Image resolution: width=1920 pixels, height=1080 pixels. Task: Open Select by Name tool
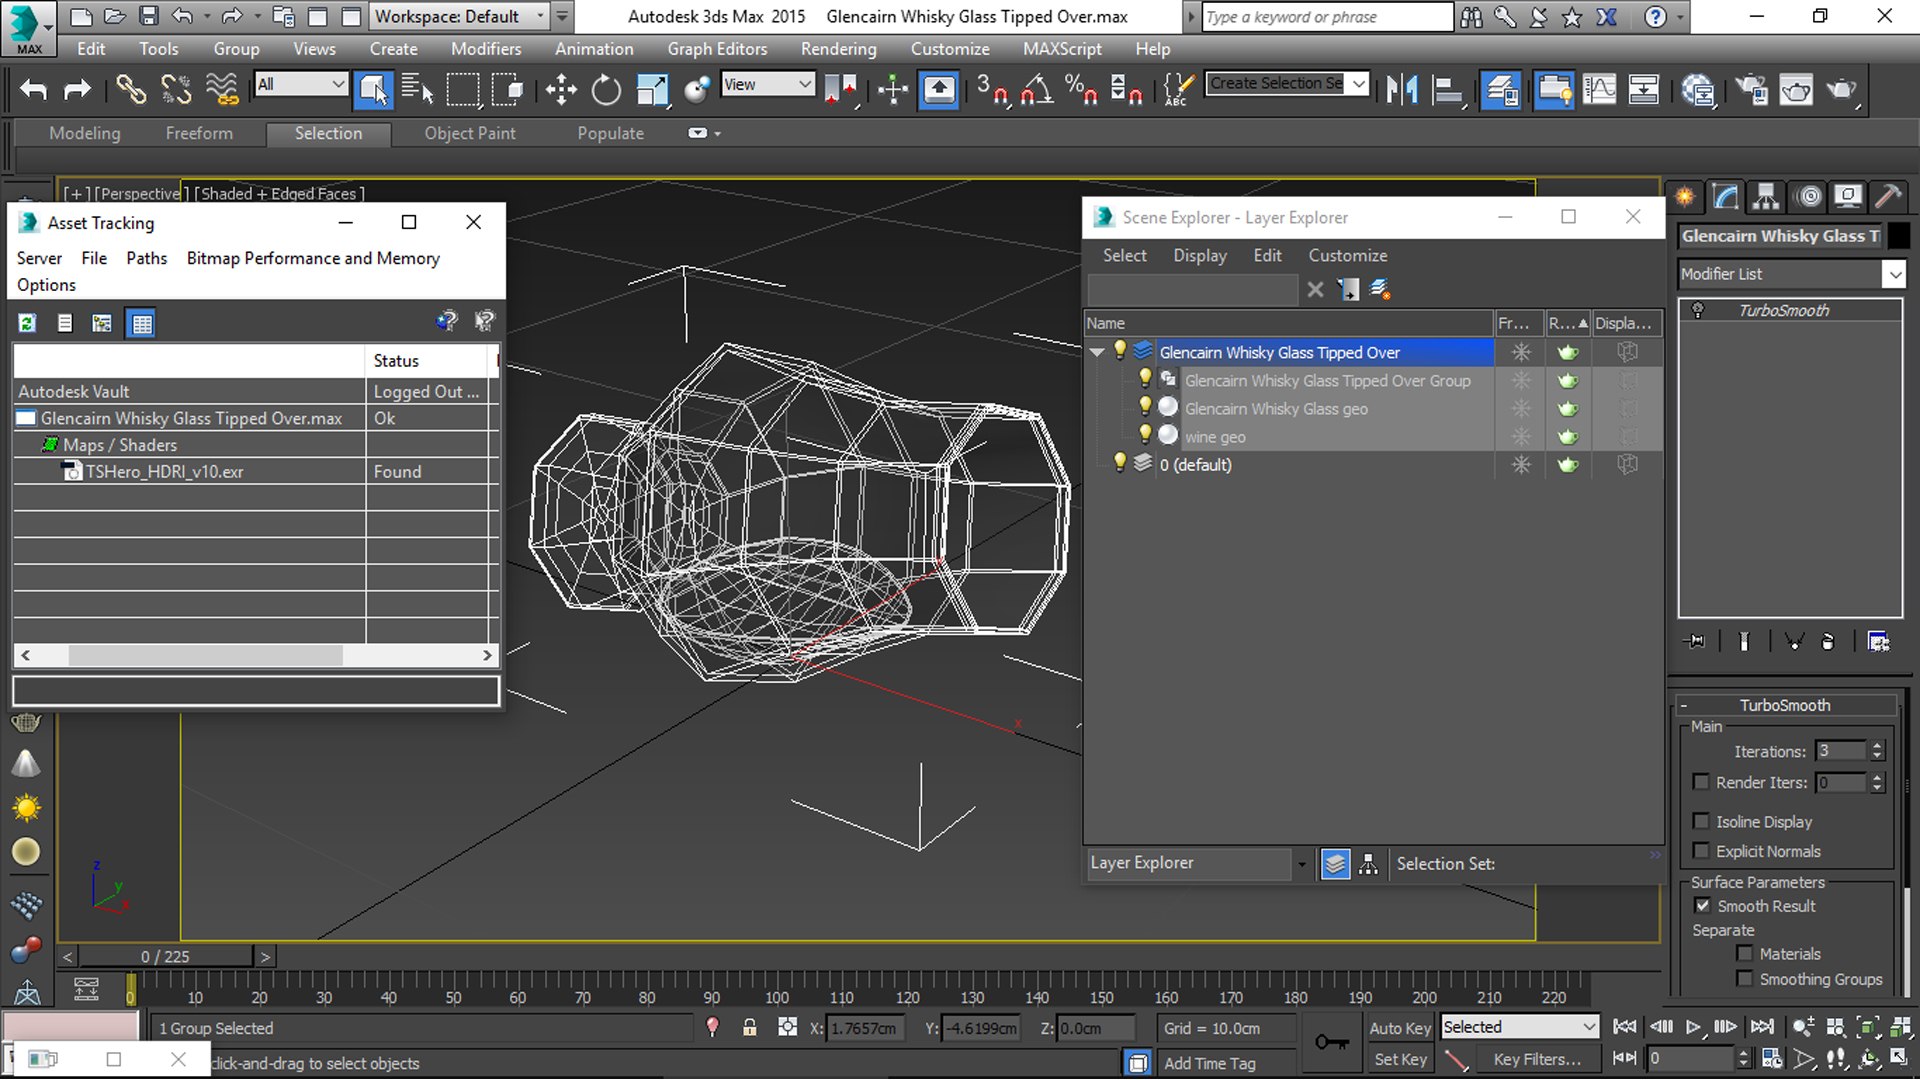(417, 90)
